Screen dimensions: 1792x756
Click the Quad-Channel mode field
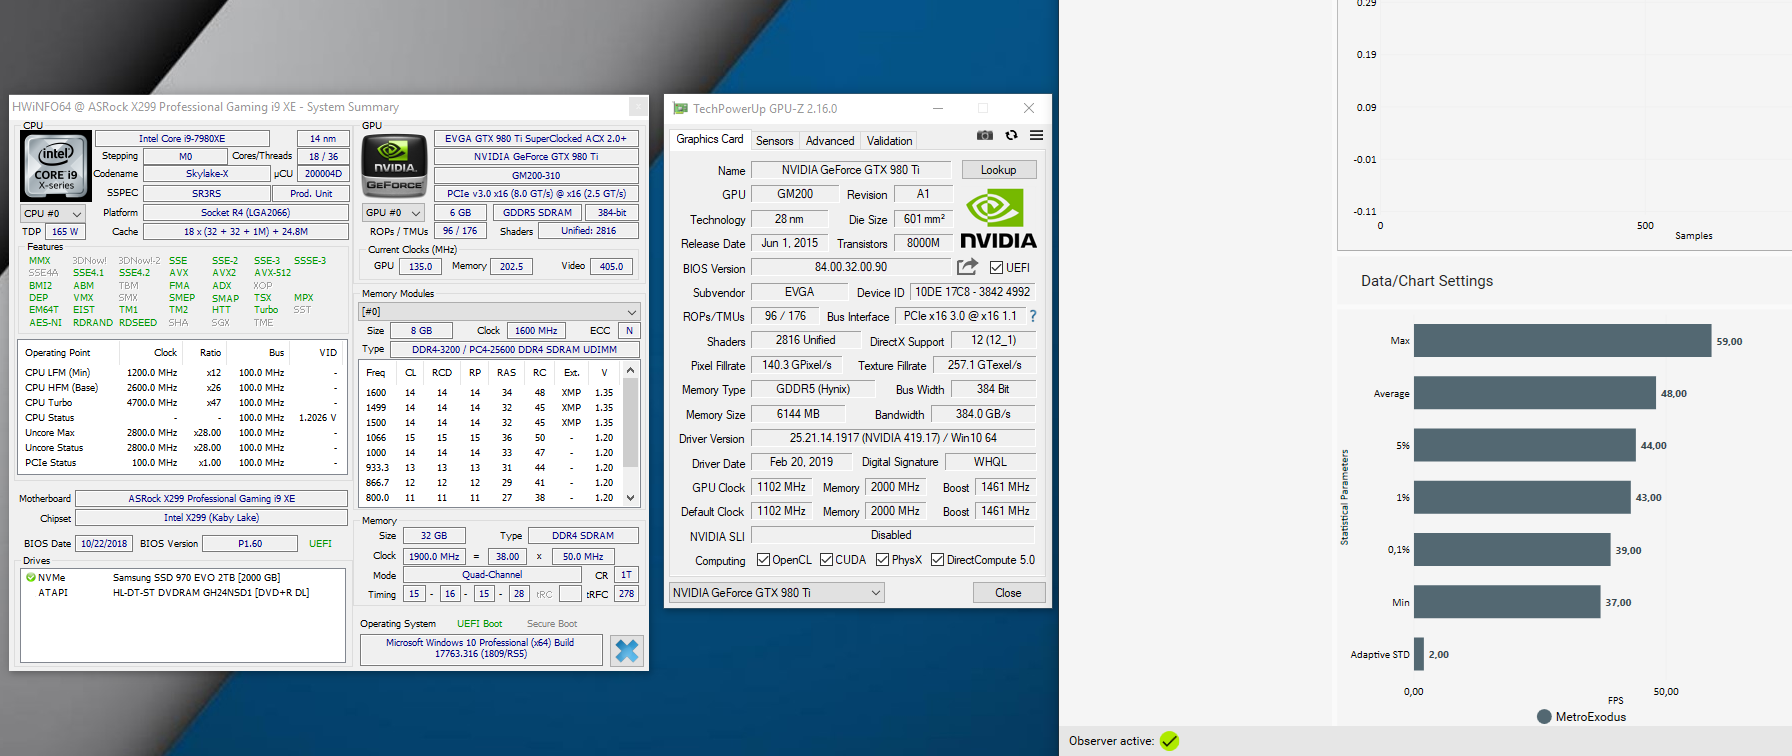click(x=491, y=575)
